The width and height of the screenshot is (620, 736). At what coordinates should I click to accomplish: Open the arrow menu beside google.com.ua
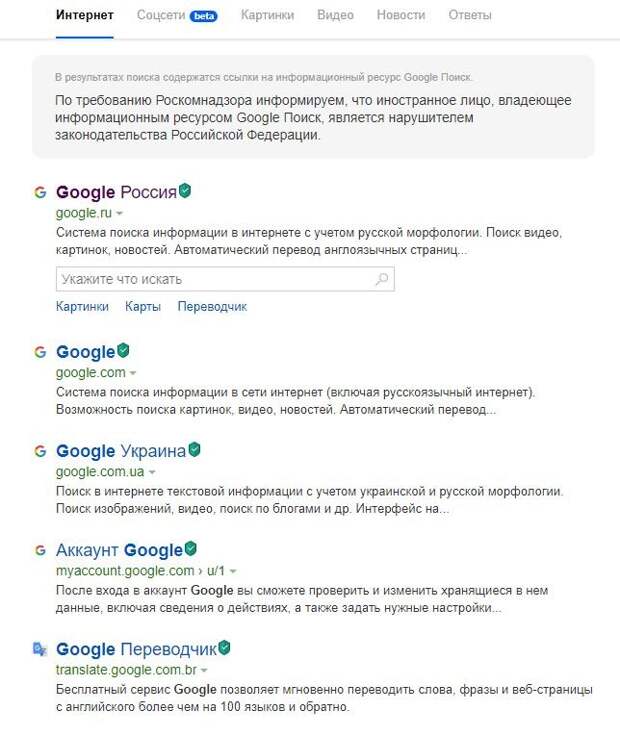coord(153,472)
